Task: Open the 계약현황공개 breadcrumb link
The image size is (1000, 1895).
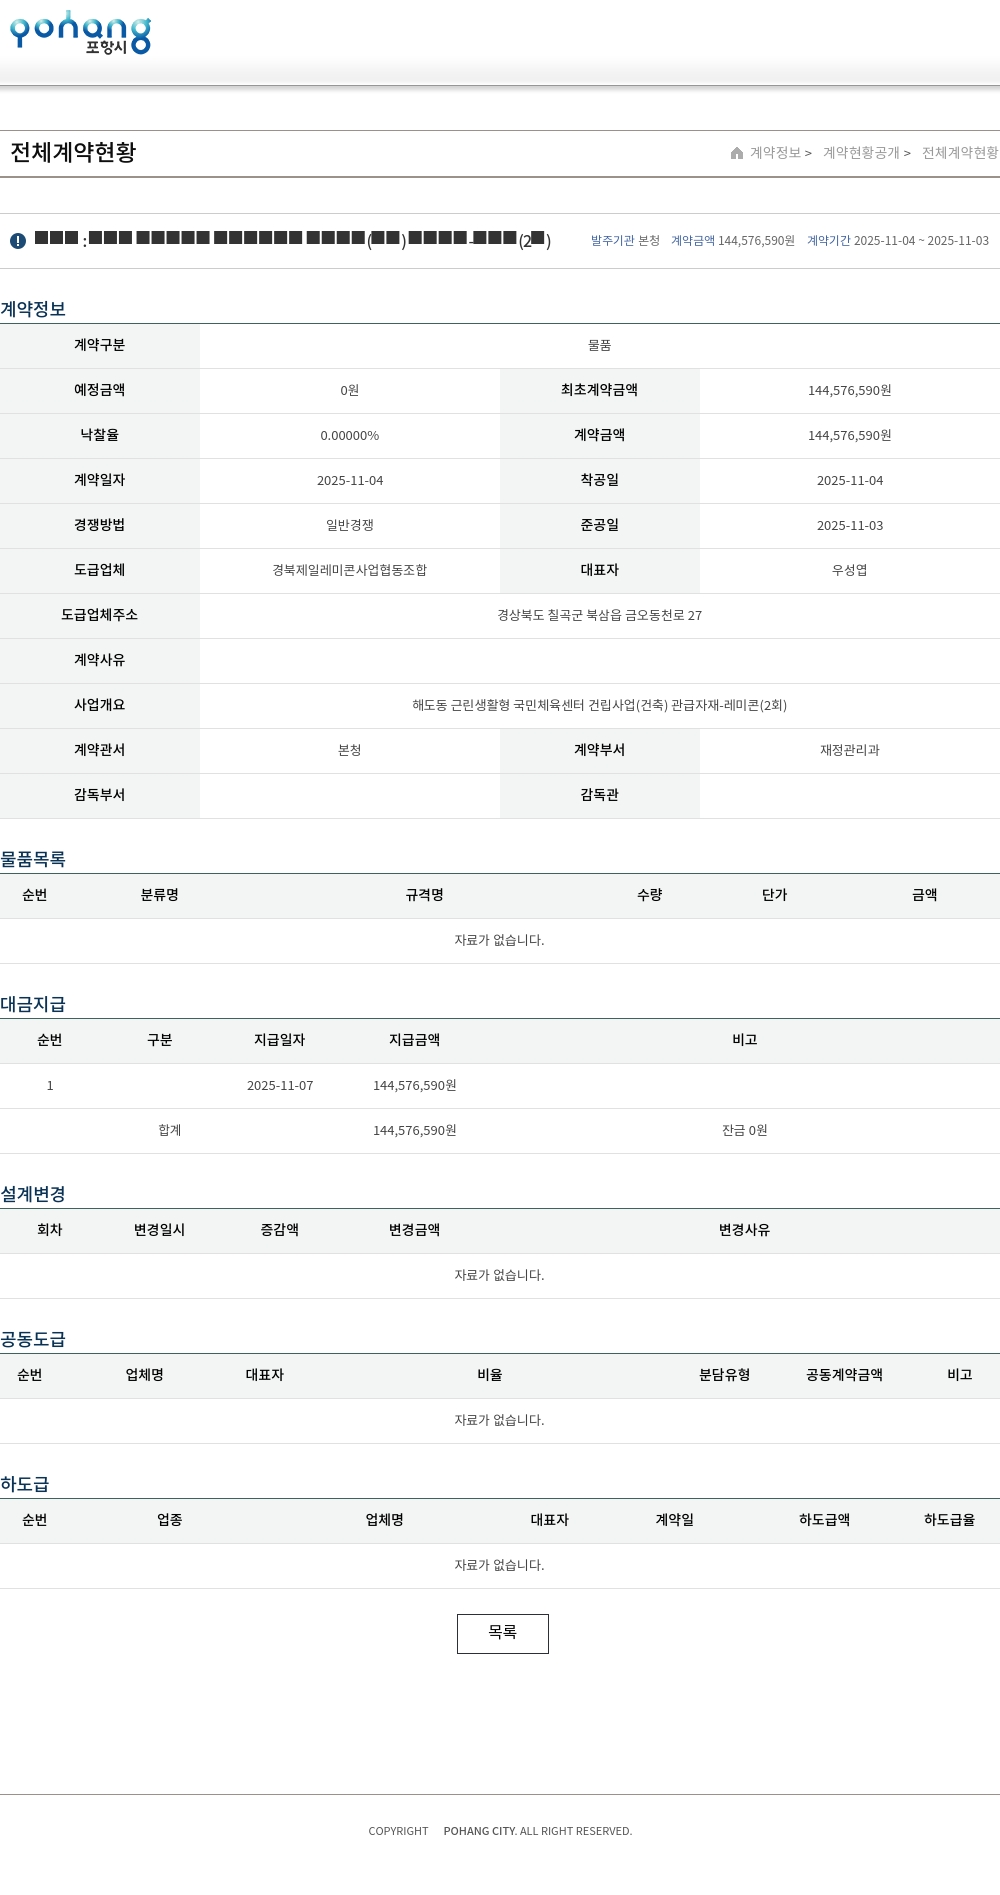Action: click(x=861, y=153)
